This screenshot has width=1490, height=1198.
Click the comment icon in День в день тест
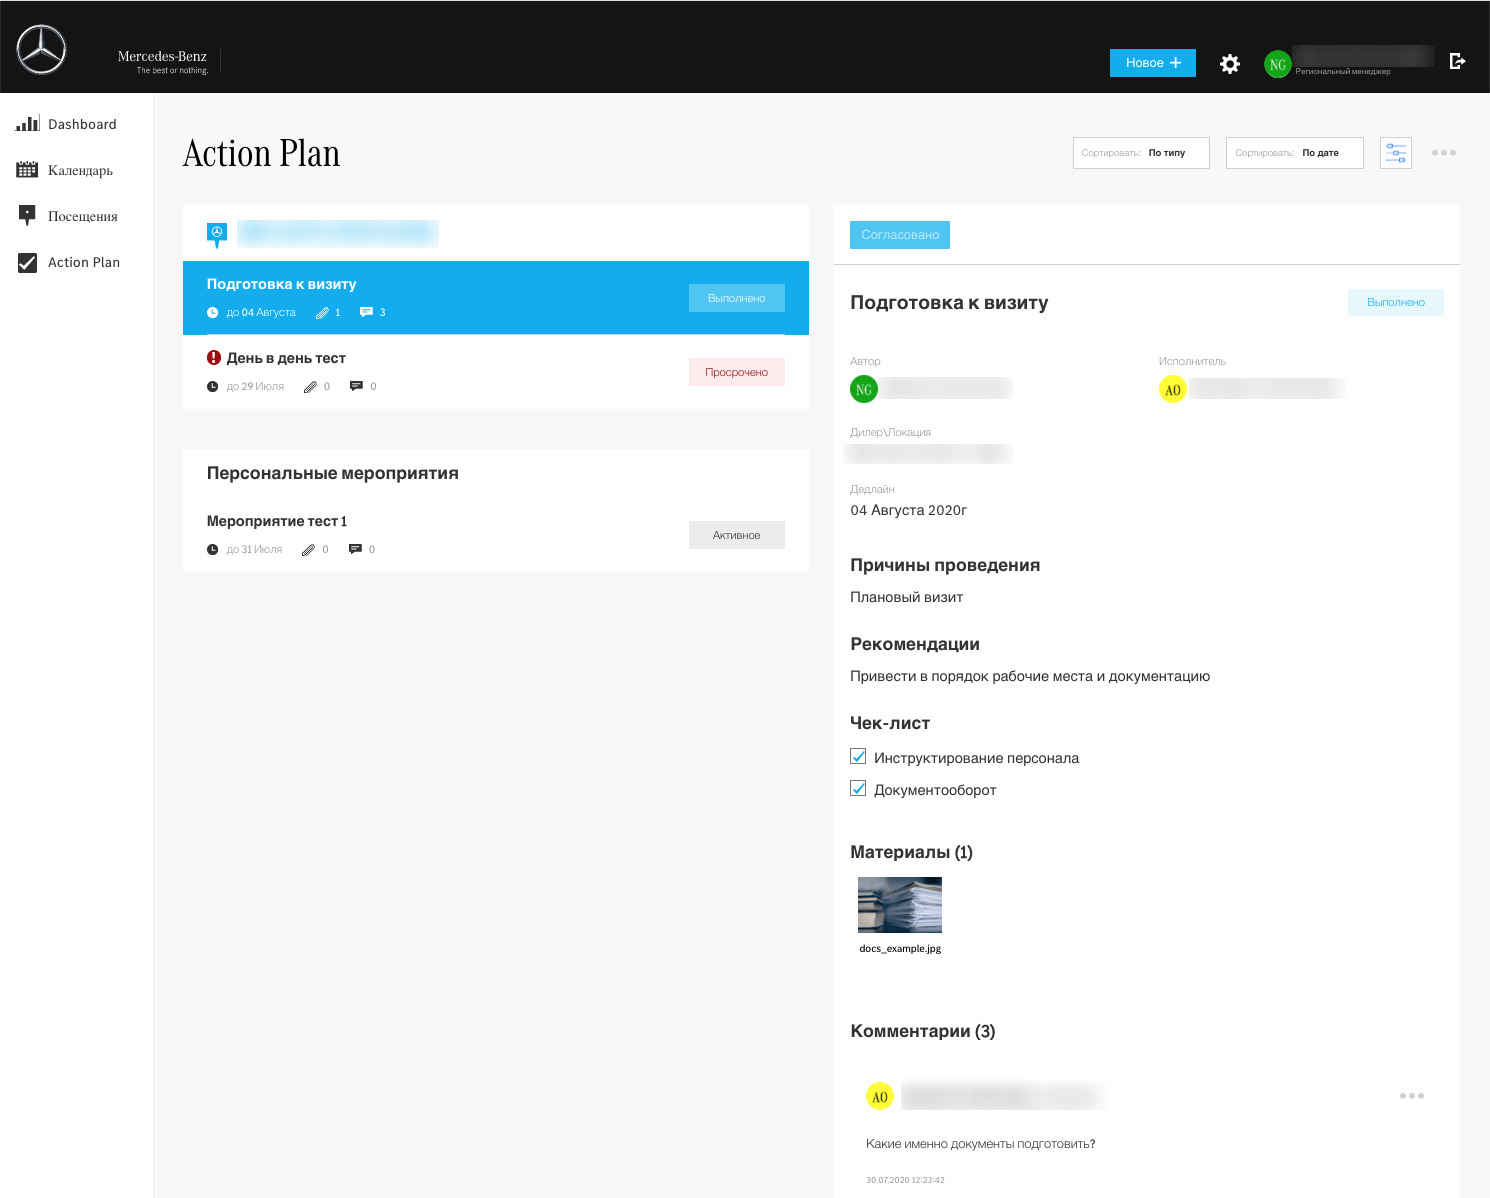coord(356,386)
